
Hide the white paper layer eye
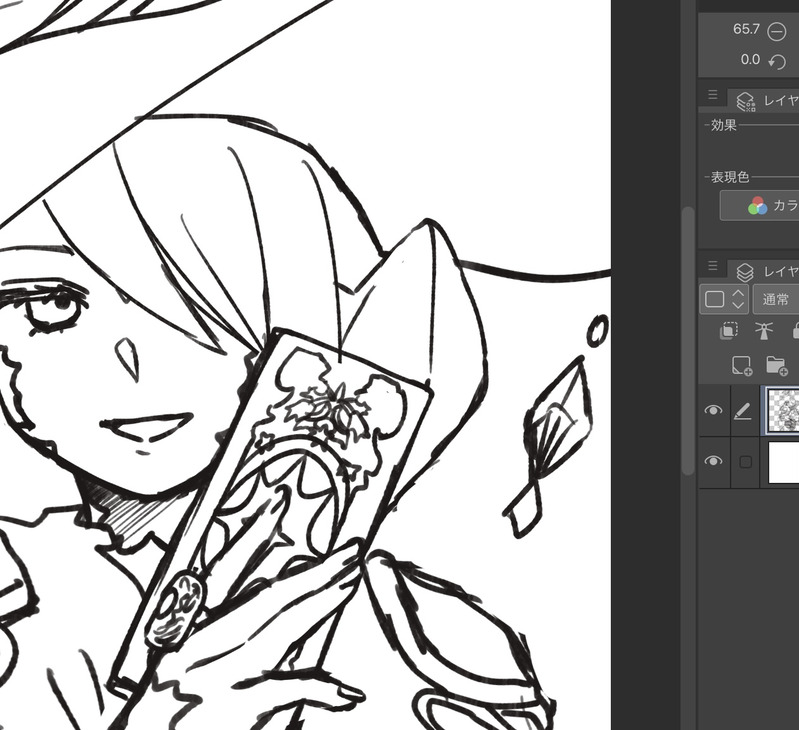[713, 461]
